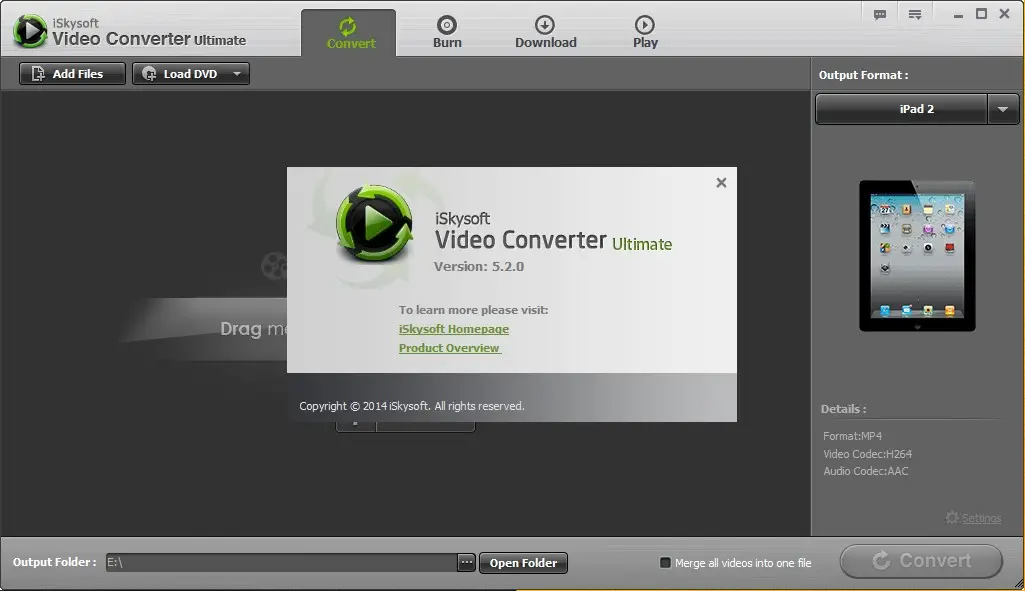
Task: Browse for output folder with ellipsis button
Action: click(466, 562)
